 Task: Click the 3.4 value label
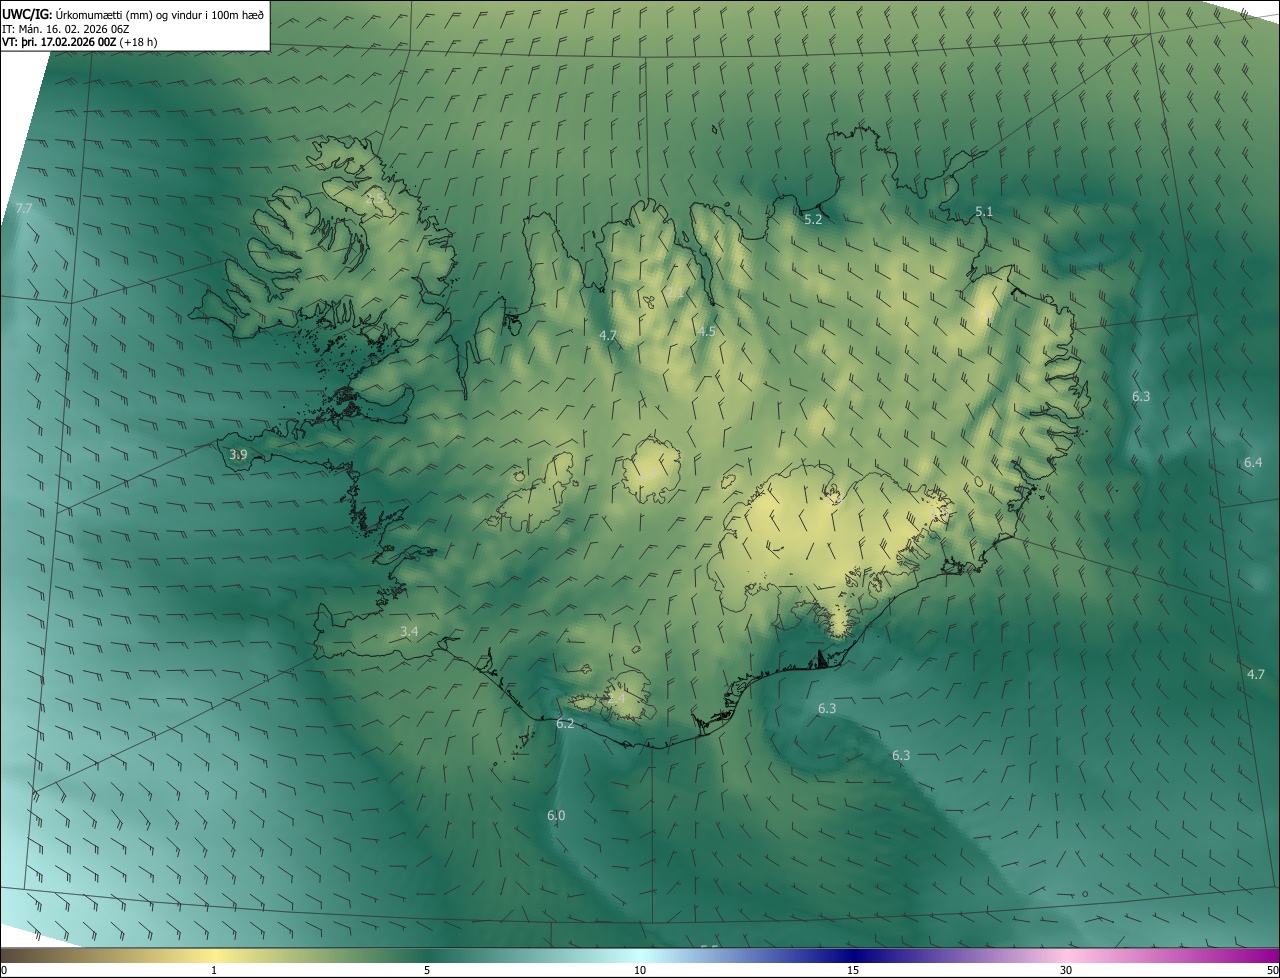click(409, 631)
